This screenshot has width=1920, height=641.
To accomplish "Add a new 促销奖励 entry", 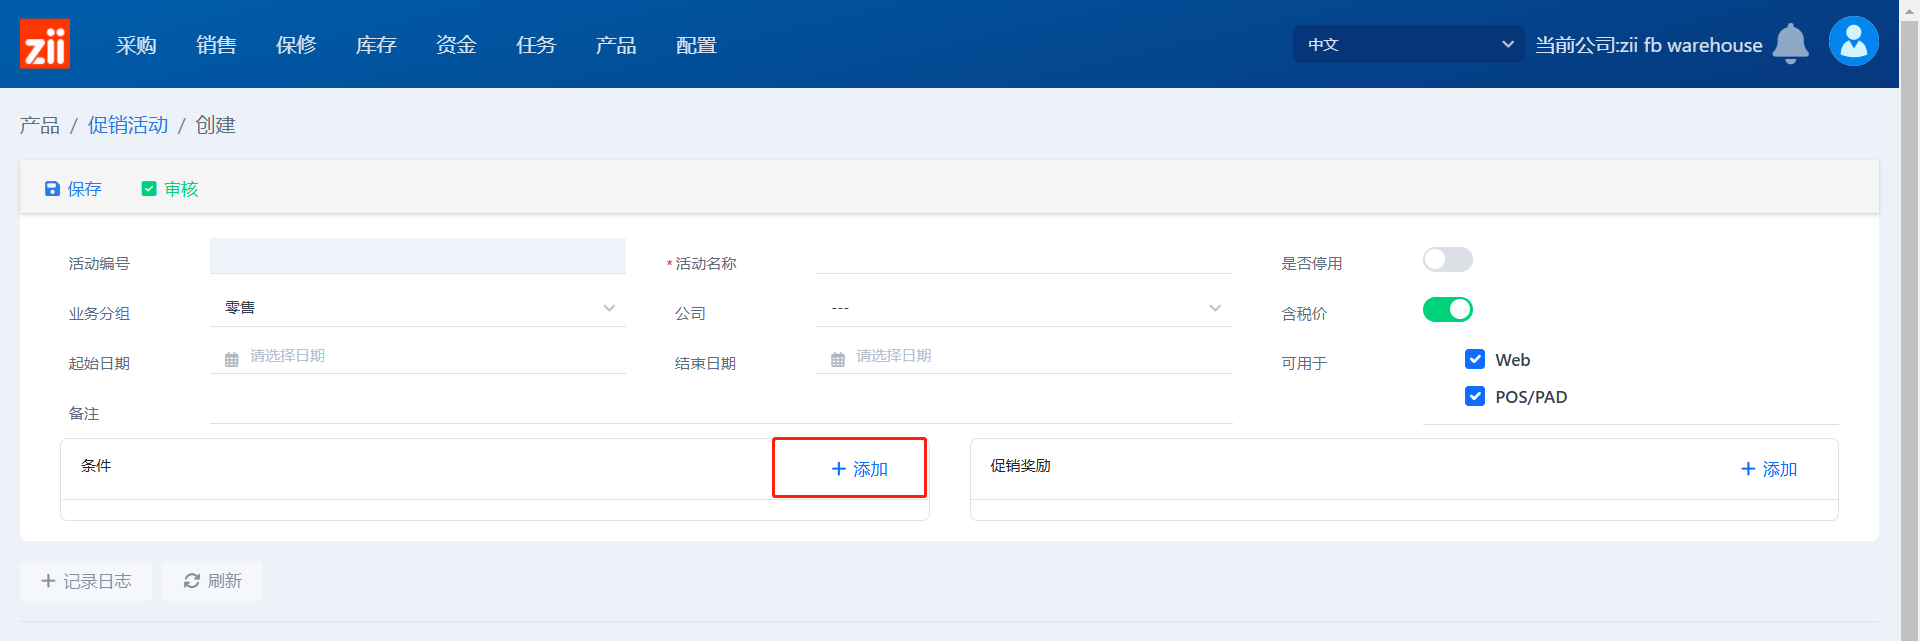I will tap(1769, 469).
